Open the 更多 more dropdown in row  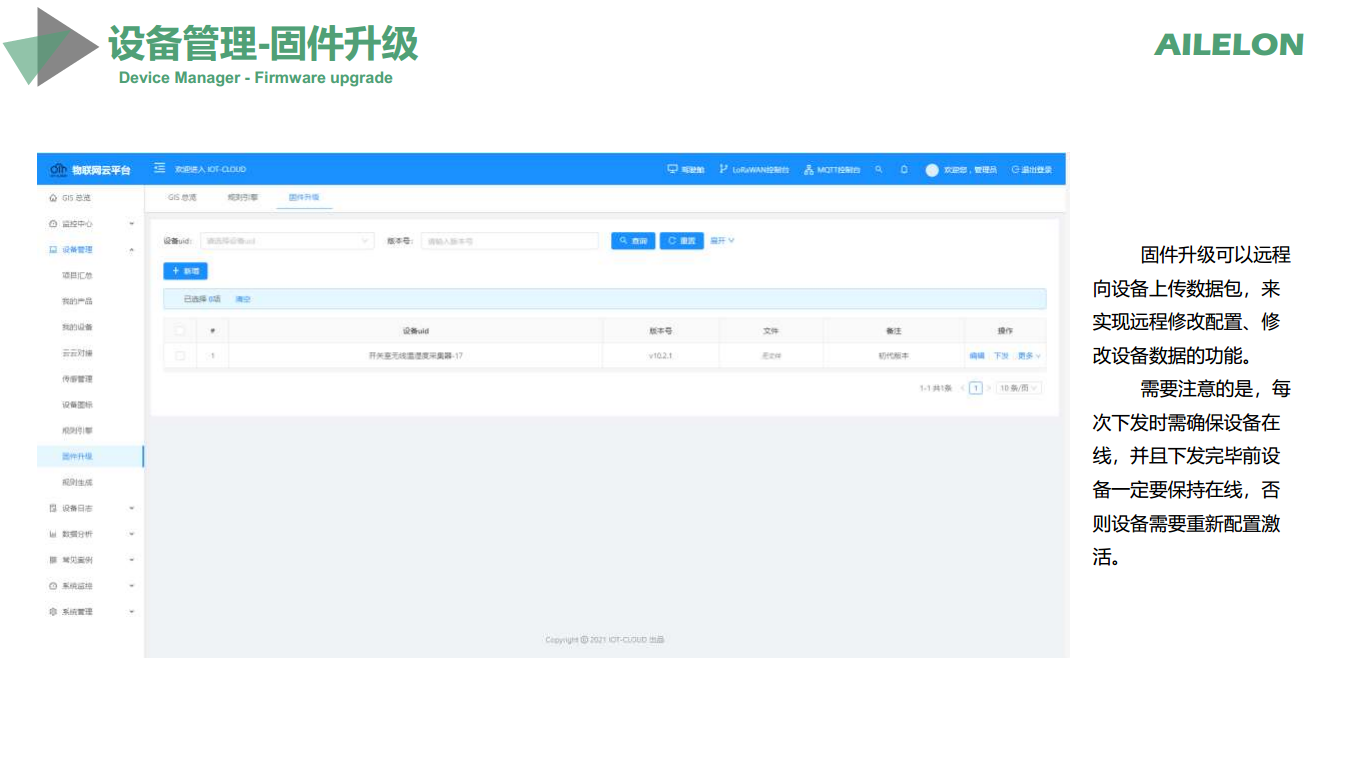(1029, 356)
